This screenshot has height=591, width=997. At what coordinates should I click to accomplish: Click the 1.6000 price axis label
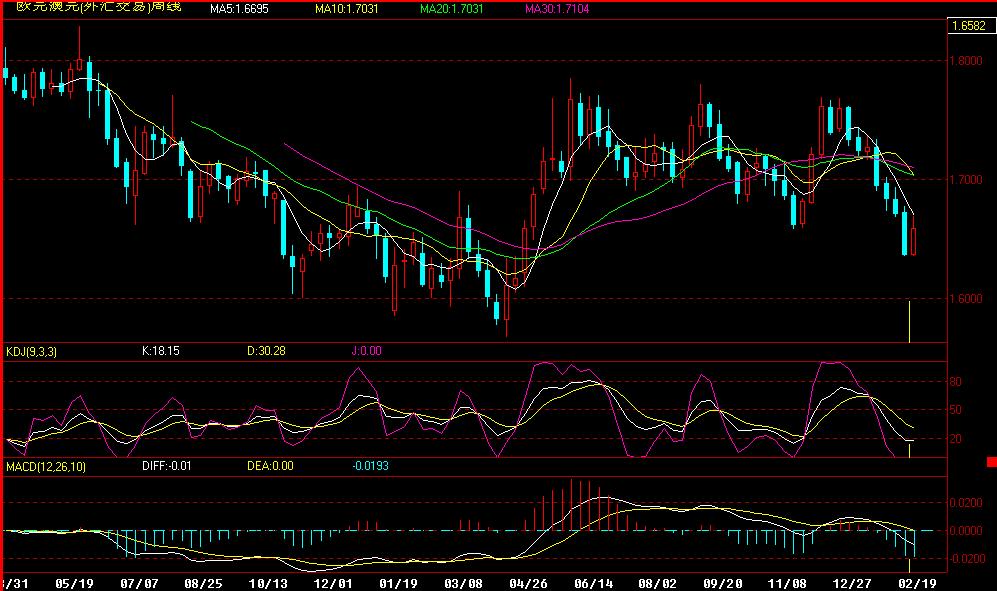click(x=966, y=299)
